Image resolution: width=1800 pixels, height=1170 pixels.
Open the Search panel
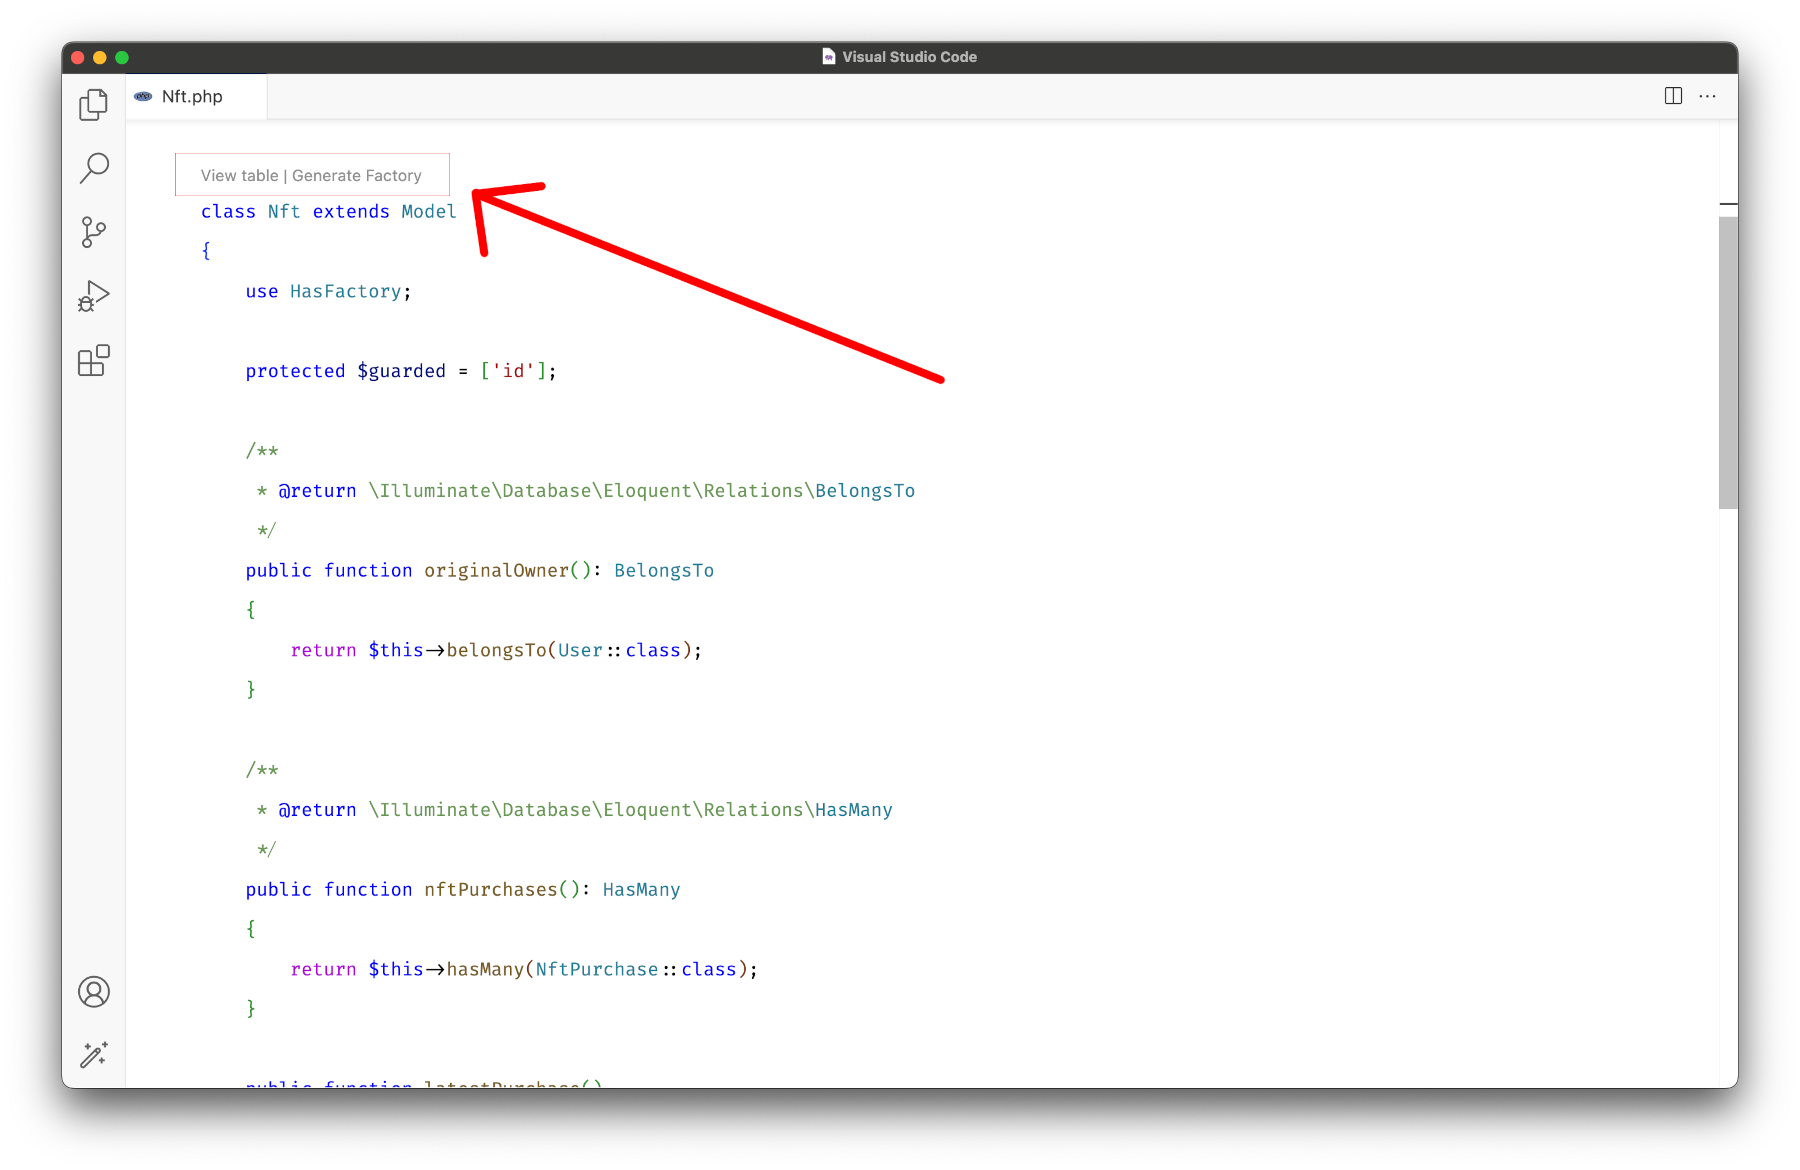coord(94,168)
